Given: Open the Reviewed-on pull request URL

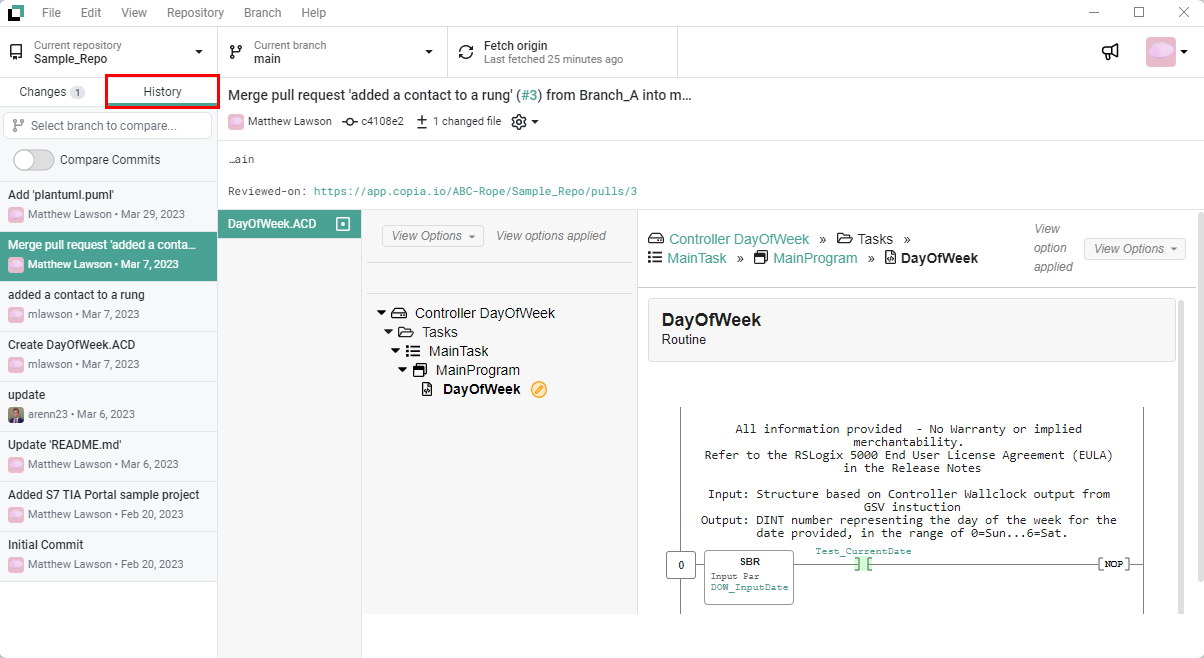Looking at the screenshot, I should [x=475, y=191].
